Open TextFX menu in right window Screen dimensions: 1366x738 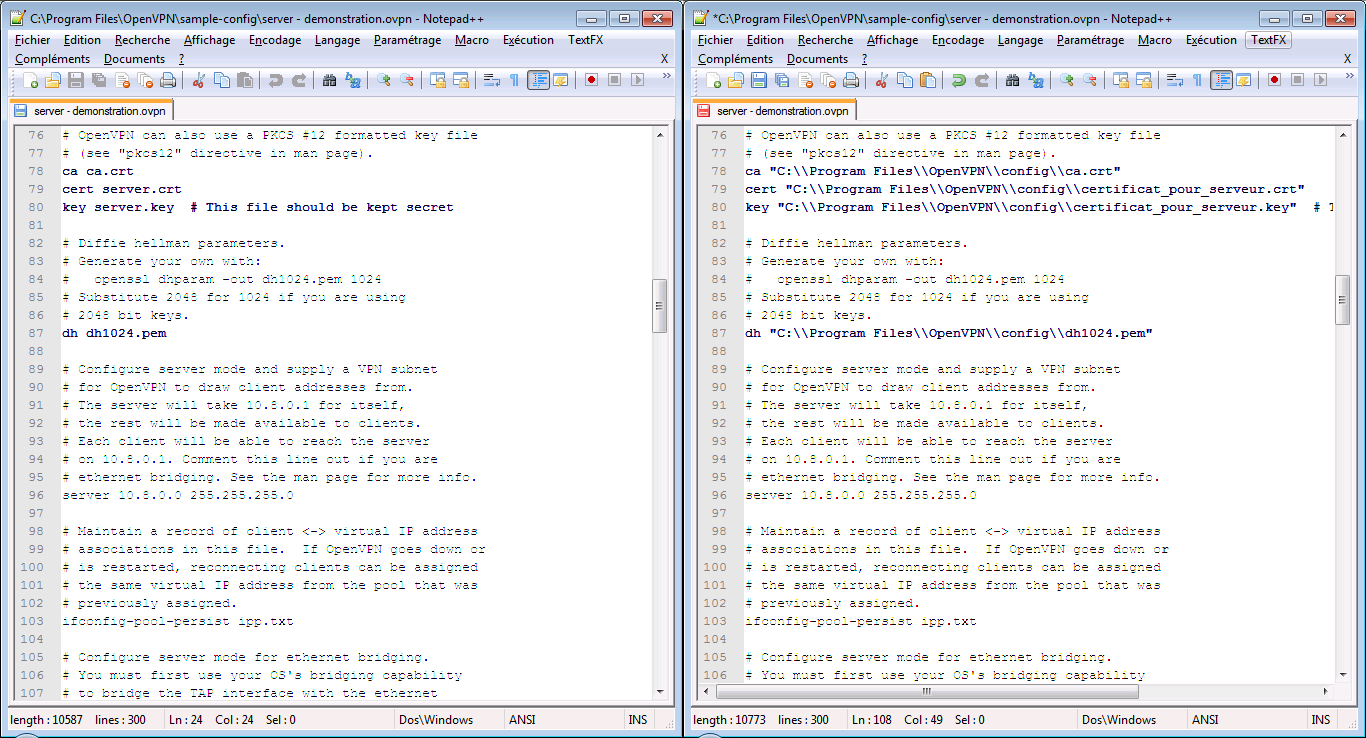1268,40
